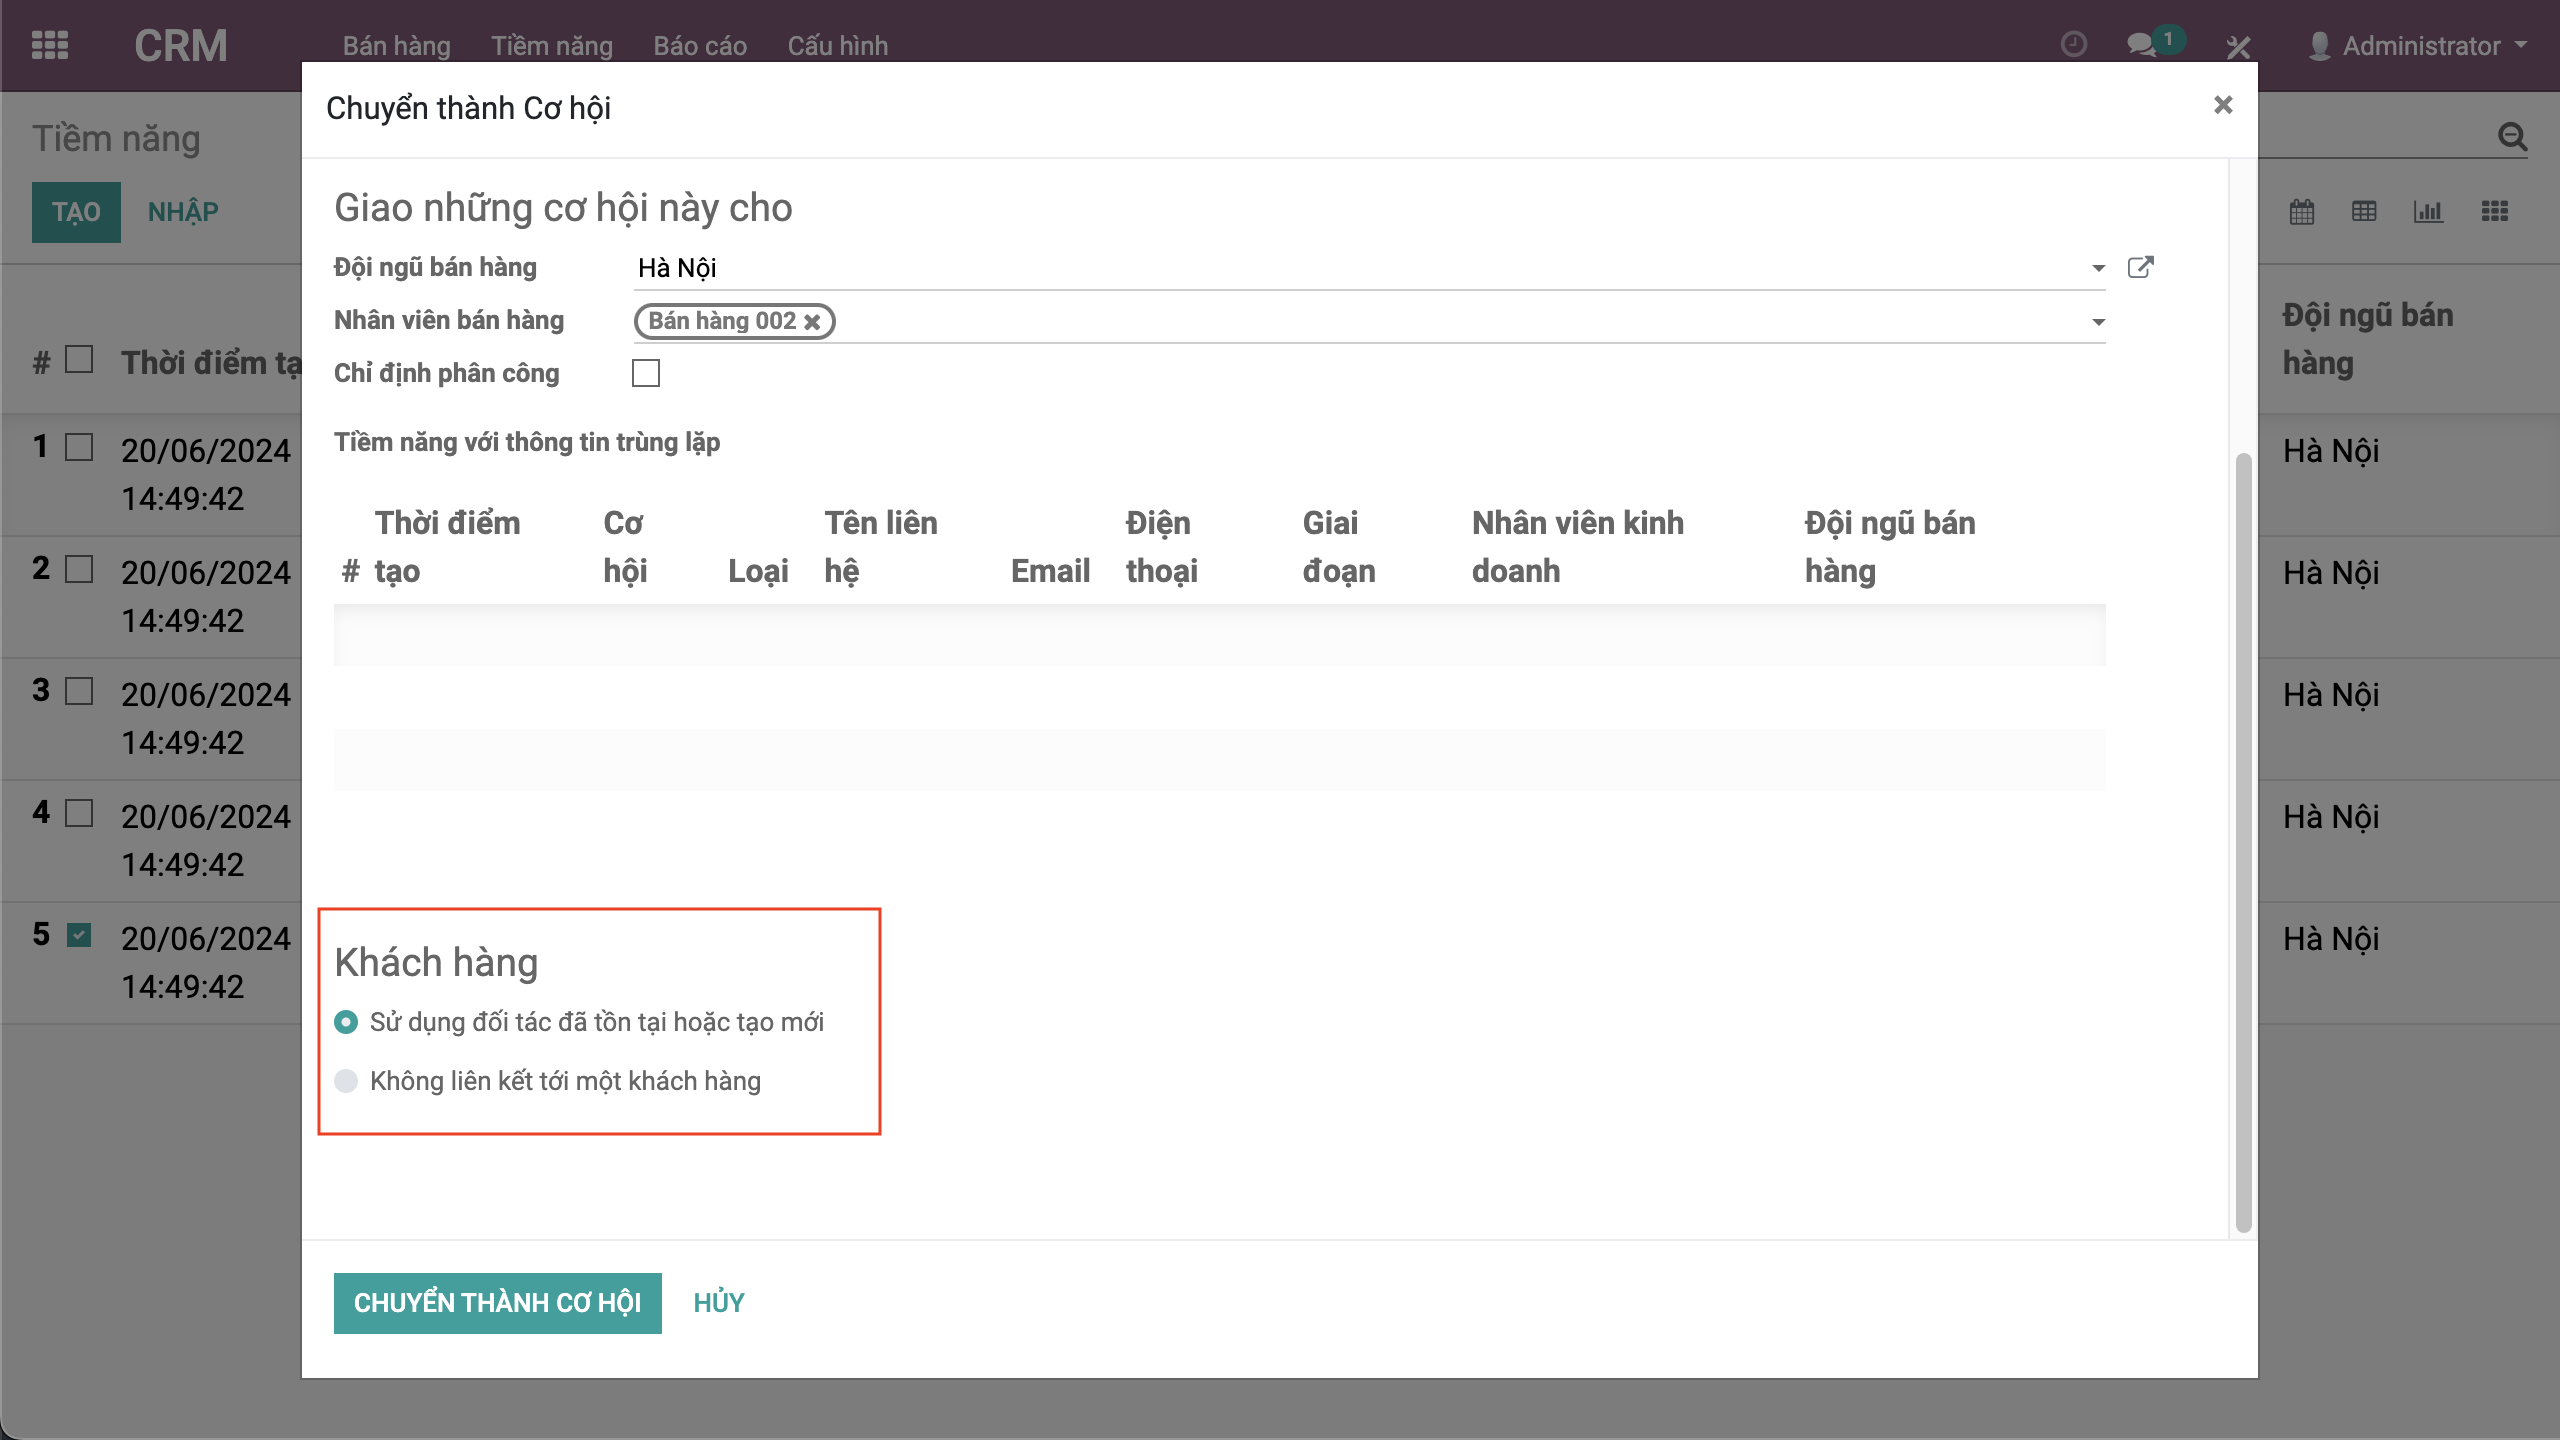The image size is (2560, 1440).
Task: Remove the 'Bán hàng 002' tag
Action: pyautogui.click(x=813, y=322)
